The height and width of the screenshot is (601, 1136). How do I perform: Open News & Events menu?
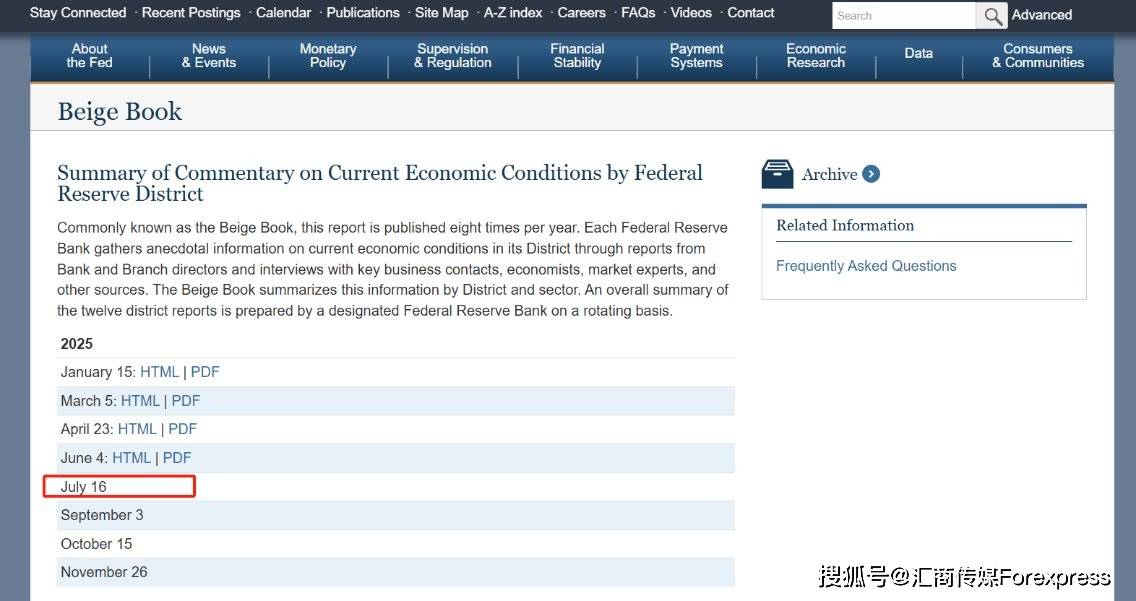pyautogui.click(x=209, y=56)
